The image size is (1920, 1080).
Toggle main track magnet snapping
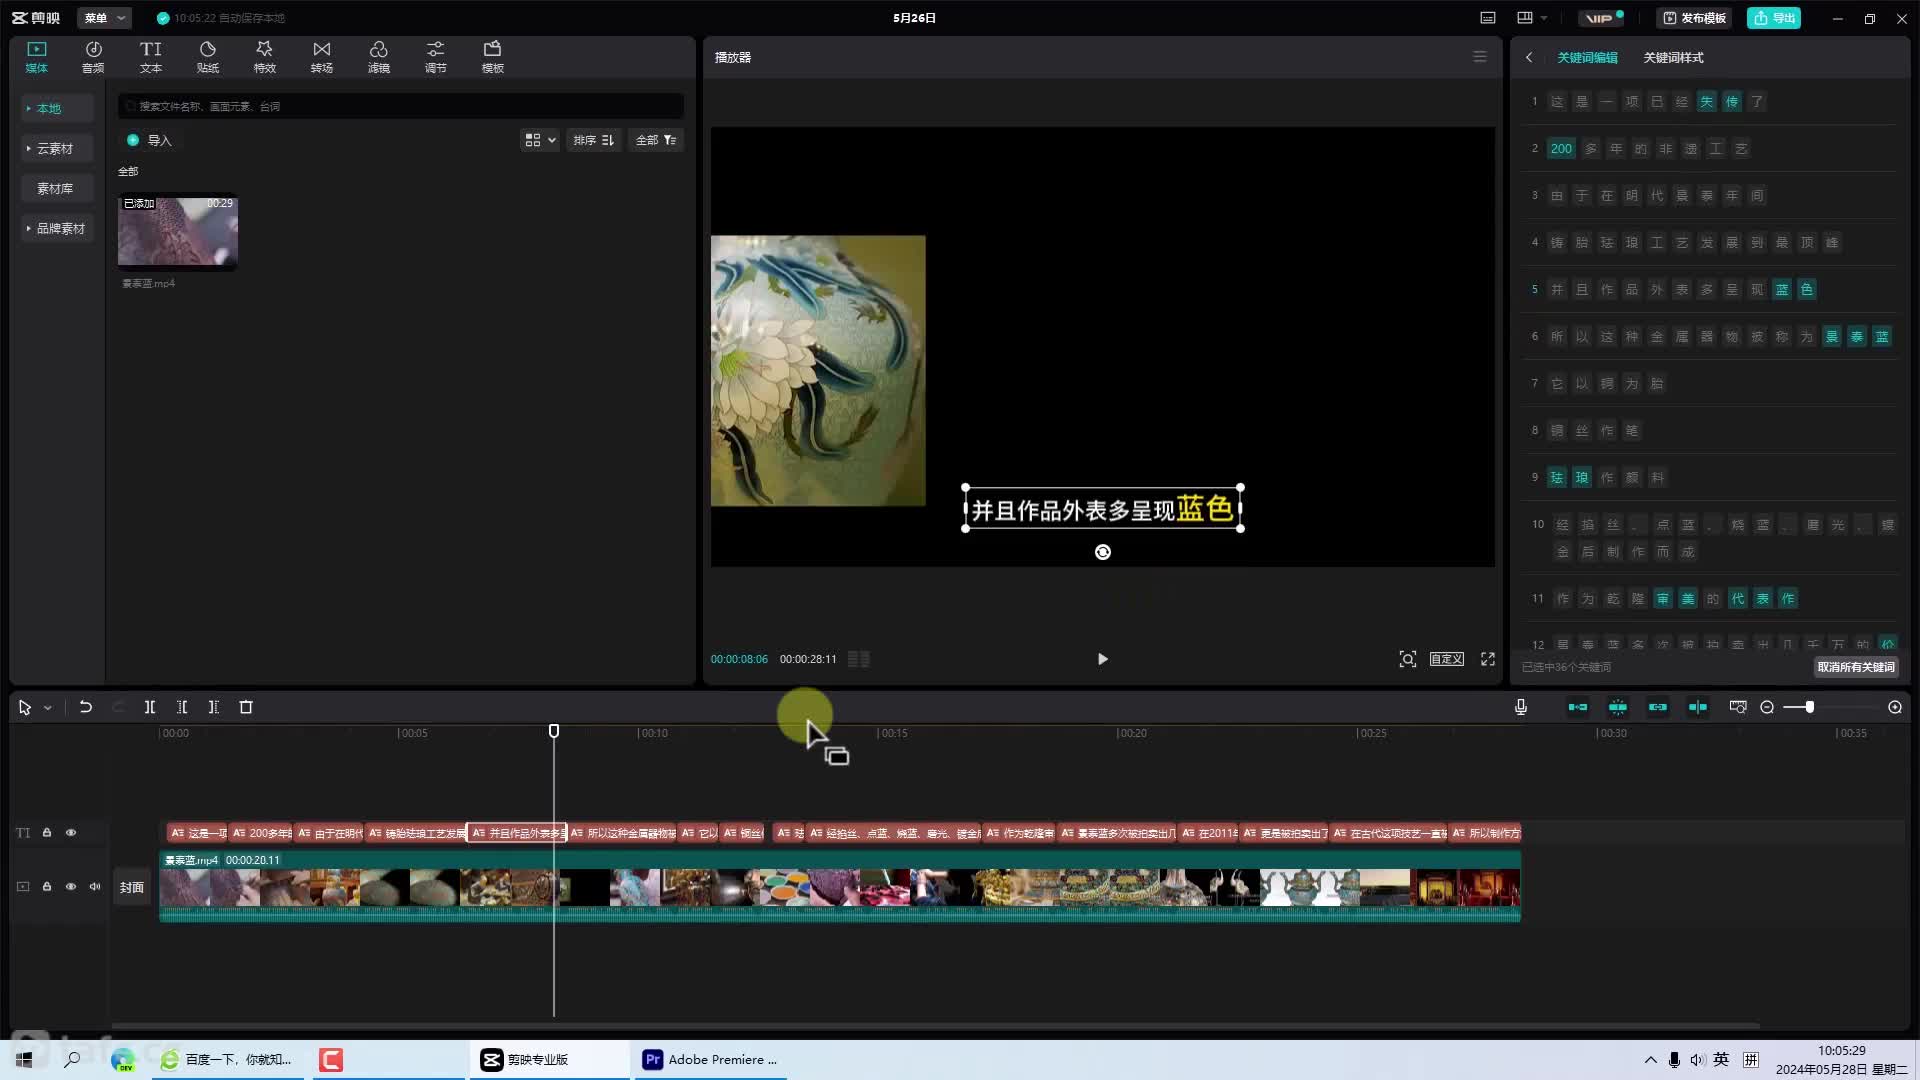(1578, 707)
